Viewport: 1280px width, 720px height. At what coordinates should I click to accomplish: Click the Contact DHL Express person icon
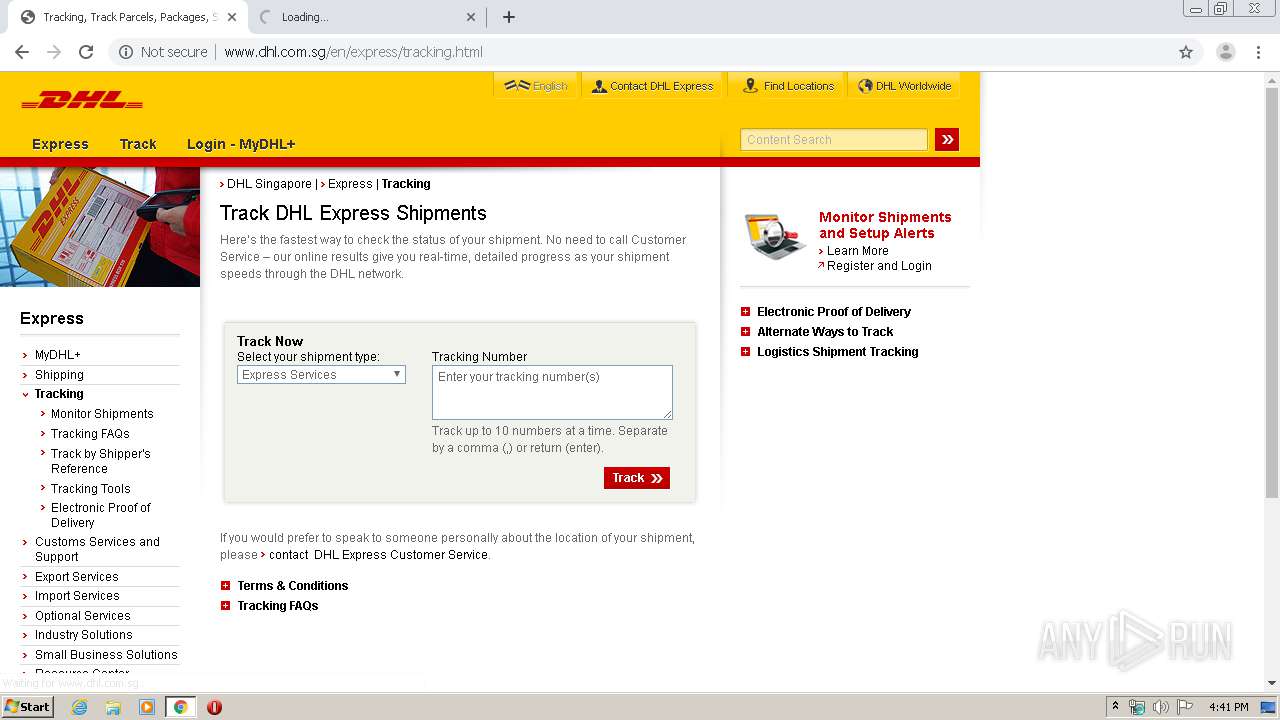coord(599,86)
